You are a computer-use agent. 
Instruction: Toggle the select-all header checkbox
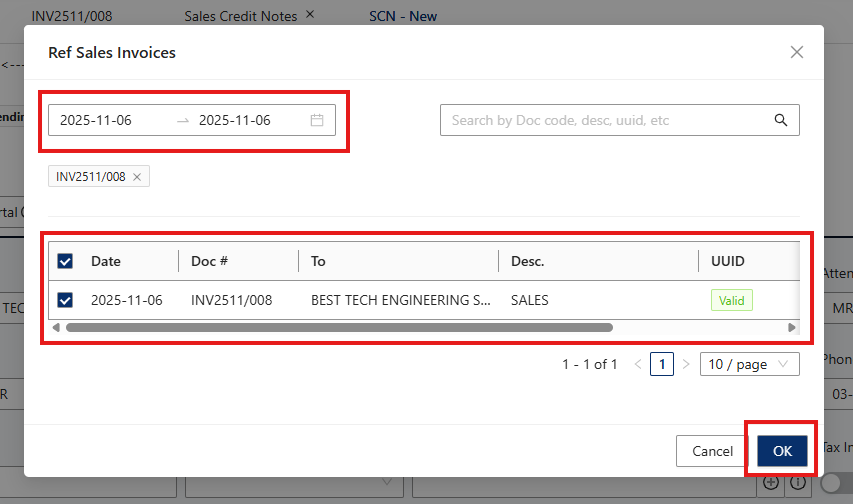65,261
